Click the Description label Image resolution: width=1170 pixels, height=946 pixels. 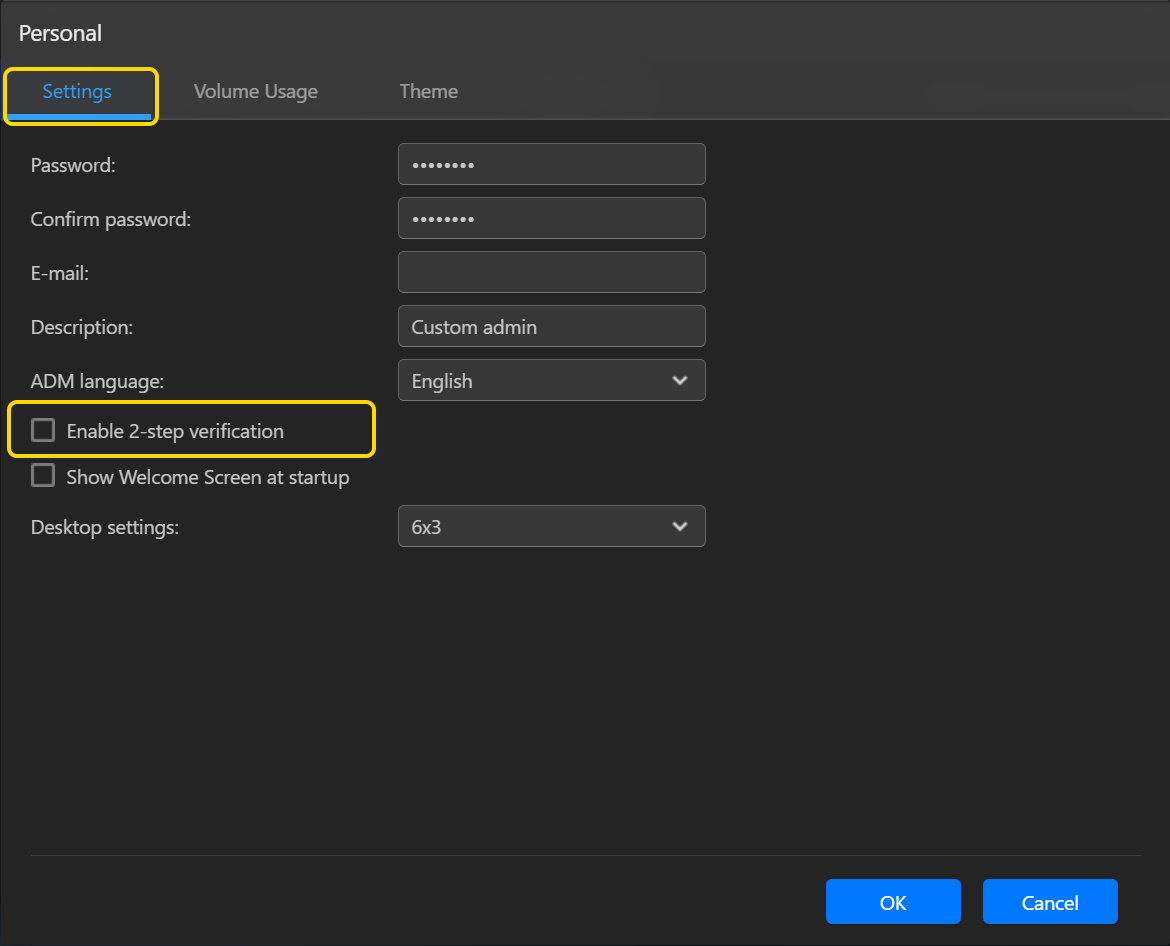point(81,328)
